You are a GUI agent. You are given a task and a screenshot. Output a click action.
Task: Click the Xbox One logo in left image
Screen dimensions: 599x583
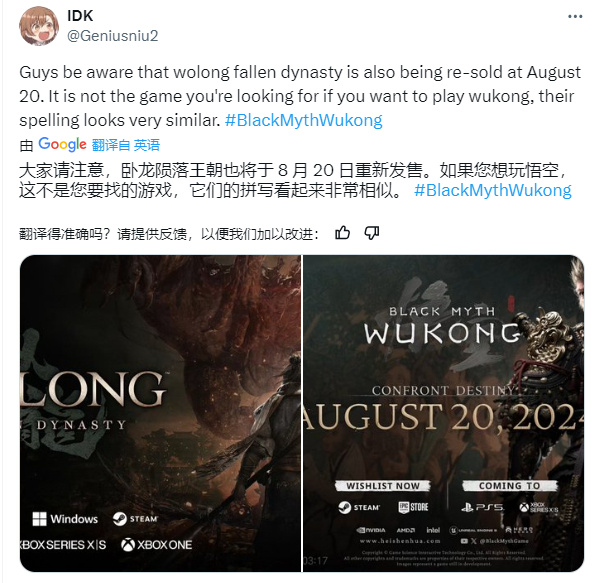tap(157, 545)
